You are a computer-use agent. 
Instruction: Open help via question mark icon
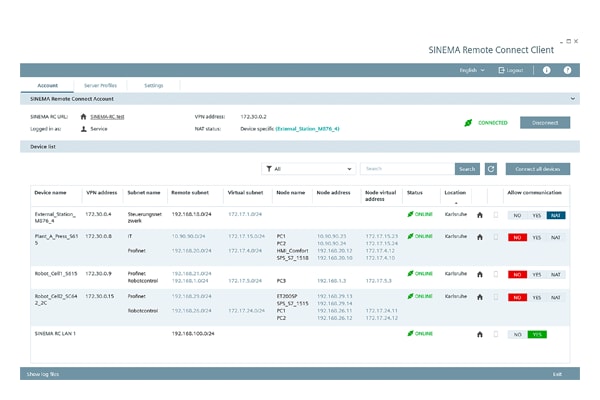(567, 71)
